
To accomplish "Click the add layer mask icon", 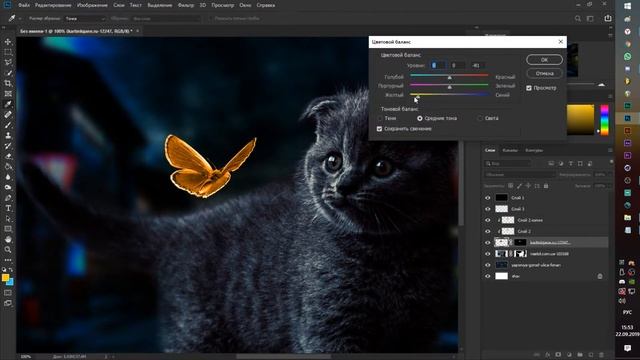I will tap(558, 355).
